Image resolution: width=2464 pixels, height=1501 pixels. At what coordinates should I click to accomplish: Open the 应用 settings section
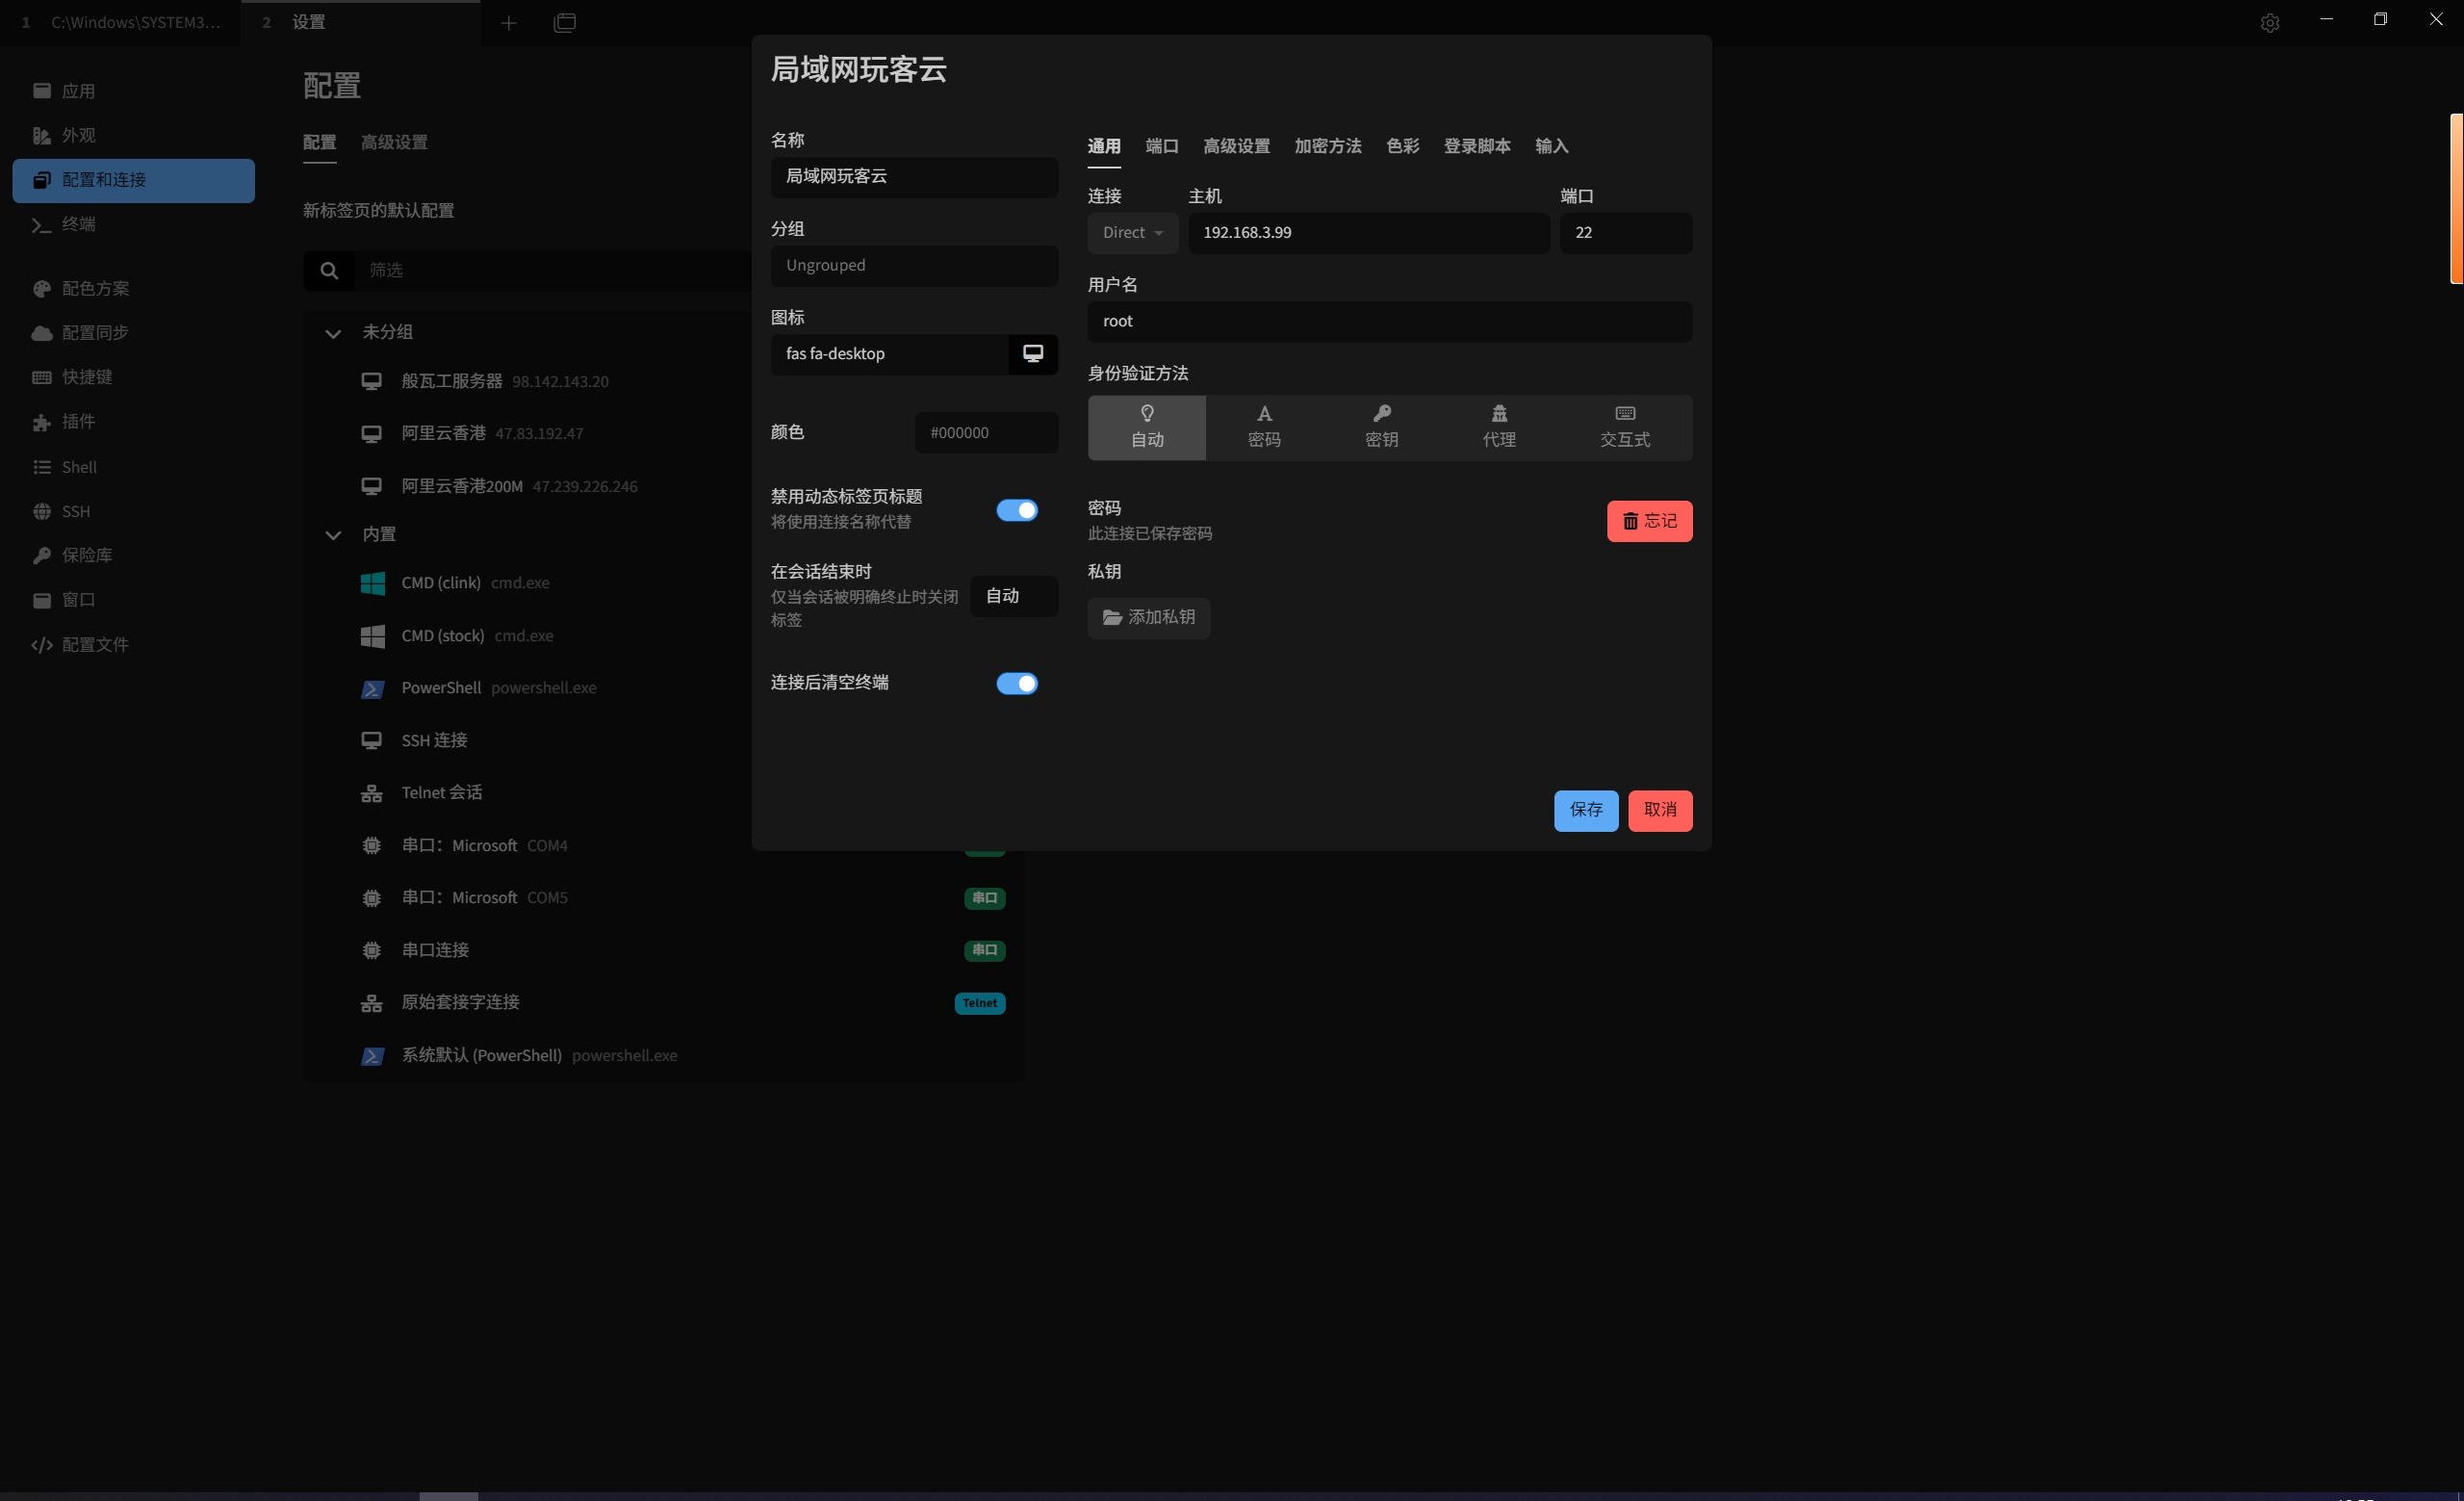133,91
